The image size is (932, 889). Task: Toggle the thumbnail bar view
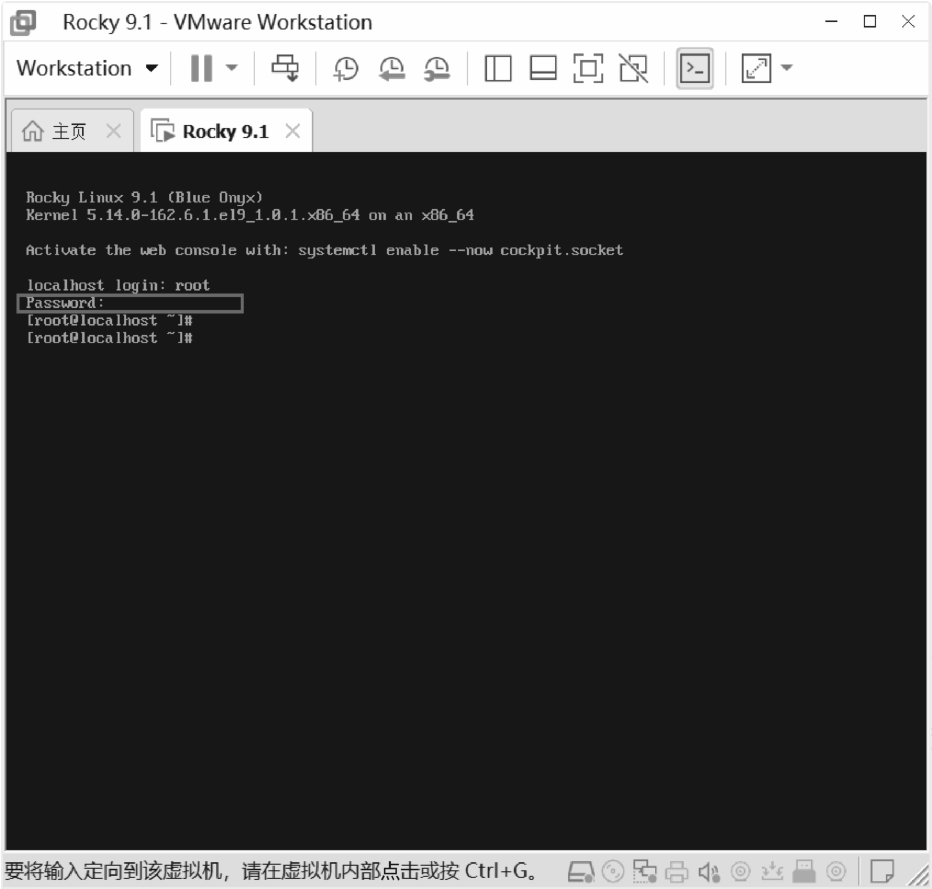click(x=543, y=68)
